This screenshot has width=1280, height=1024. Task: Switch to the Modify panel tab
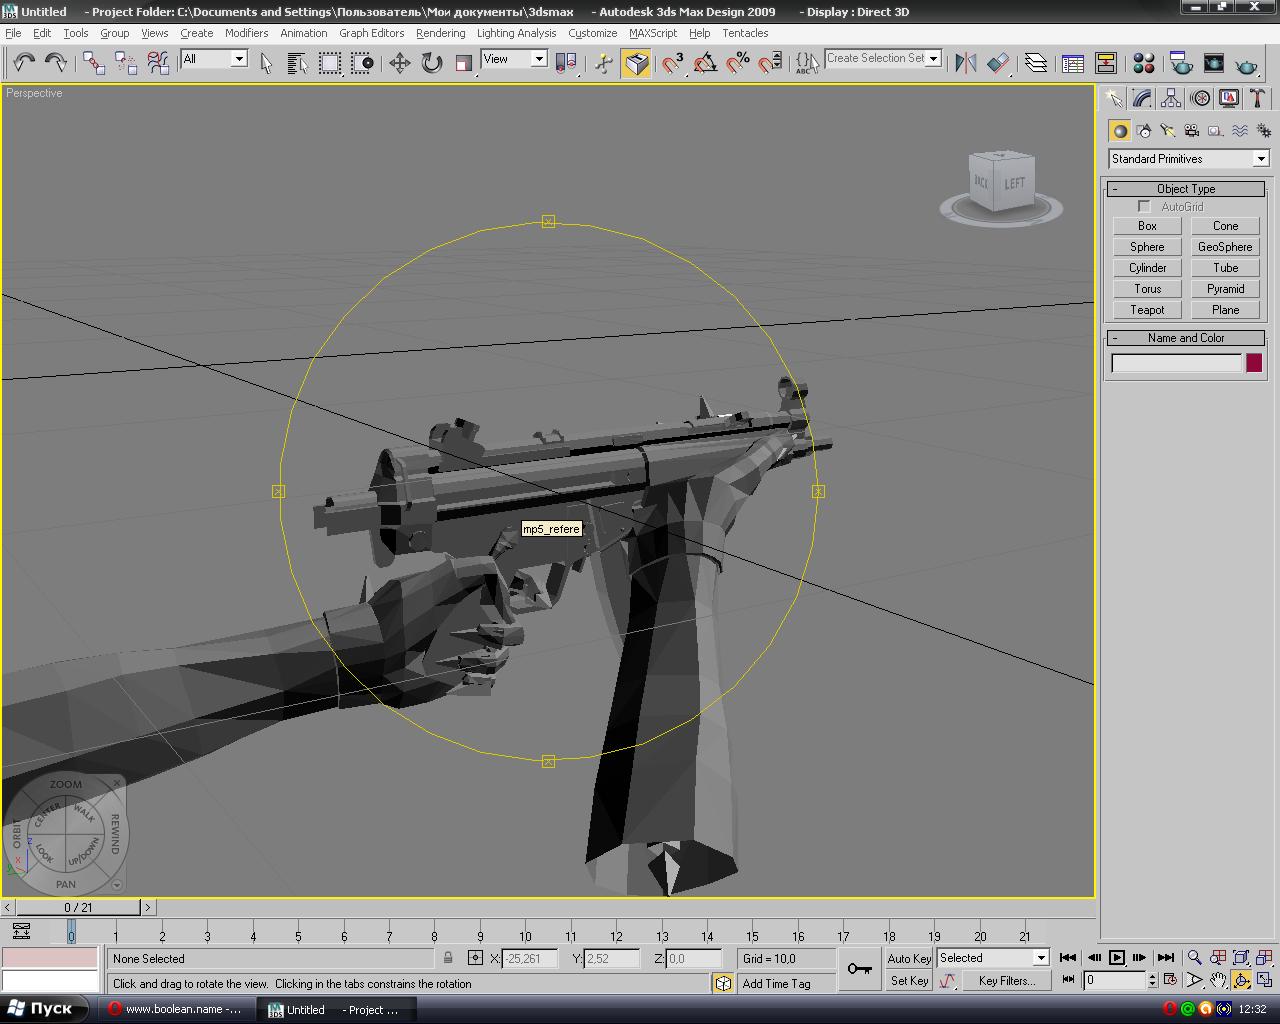coord(1142,98)
